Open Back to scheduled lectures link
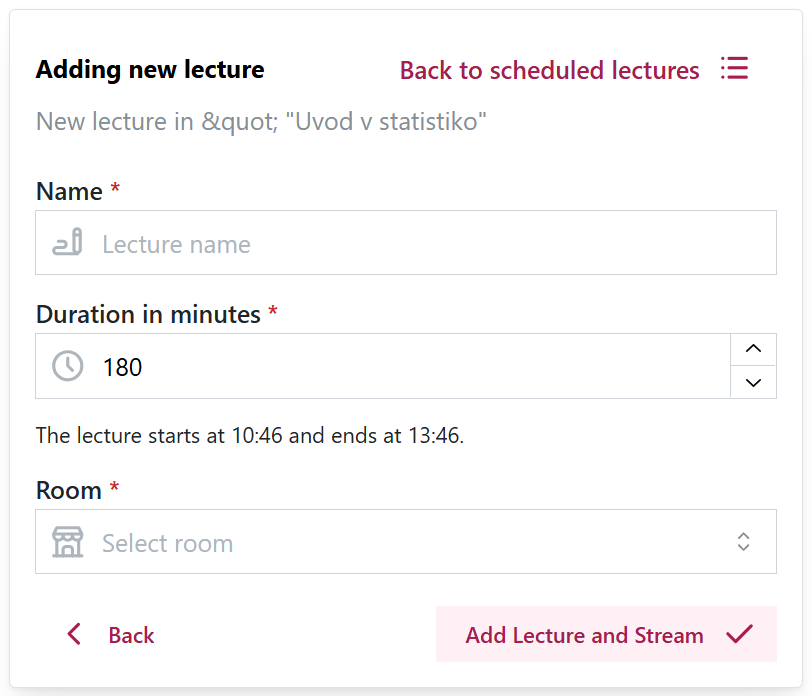Viewport: 812px width, 696px height. pos(549,70)
